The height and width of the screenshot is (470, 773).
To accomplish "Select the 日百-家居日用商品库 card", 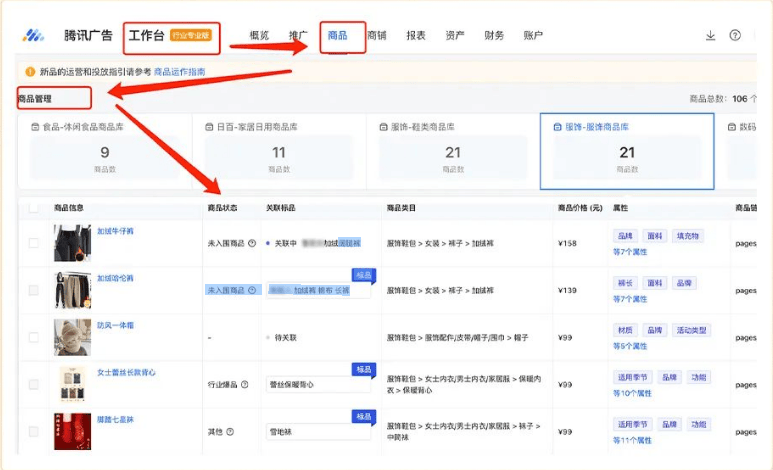I will pyautogui.click(x=279, y=151).
